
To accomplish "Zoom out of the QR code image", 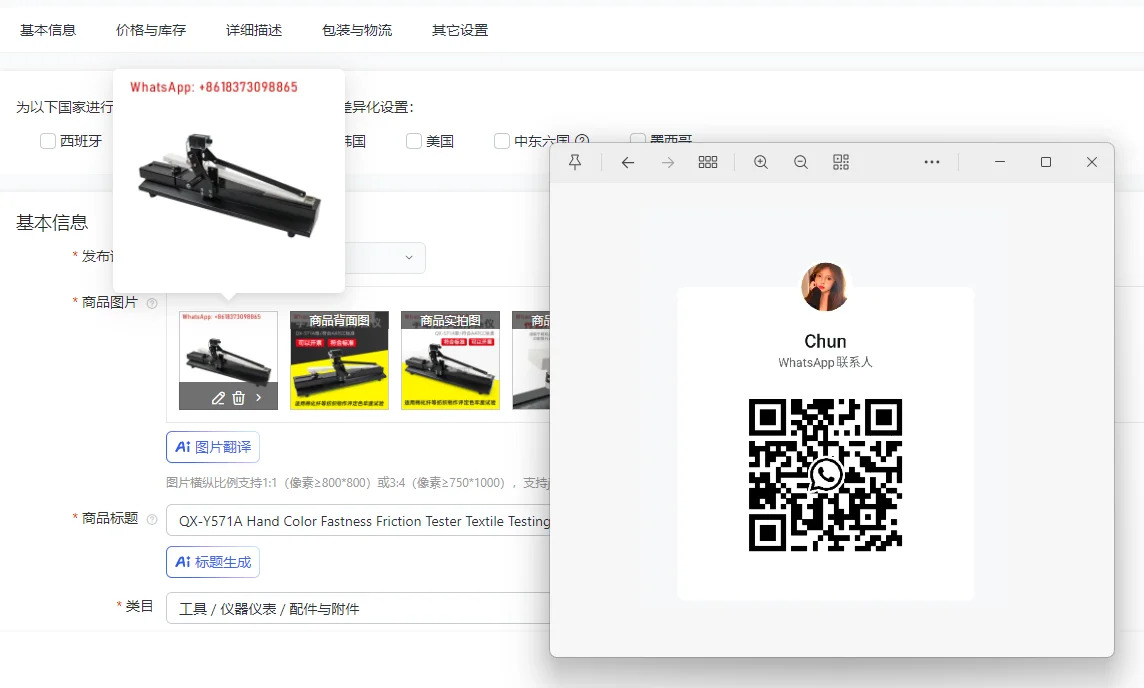I will coord(800,162).
